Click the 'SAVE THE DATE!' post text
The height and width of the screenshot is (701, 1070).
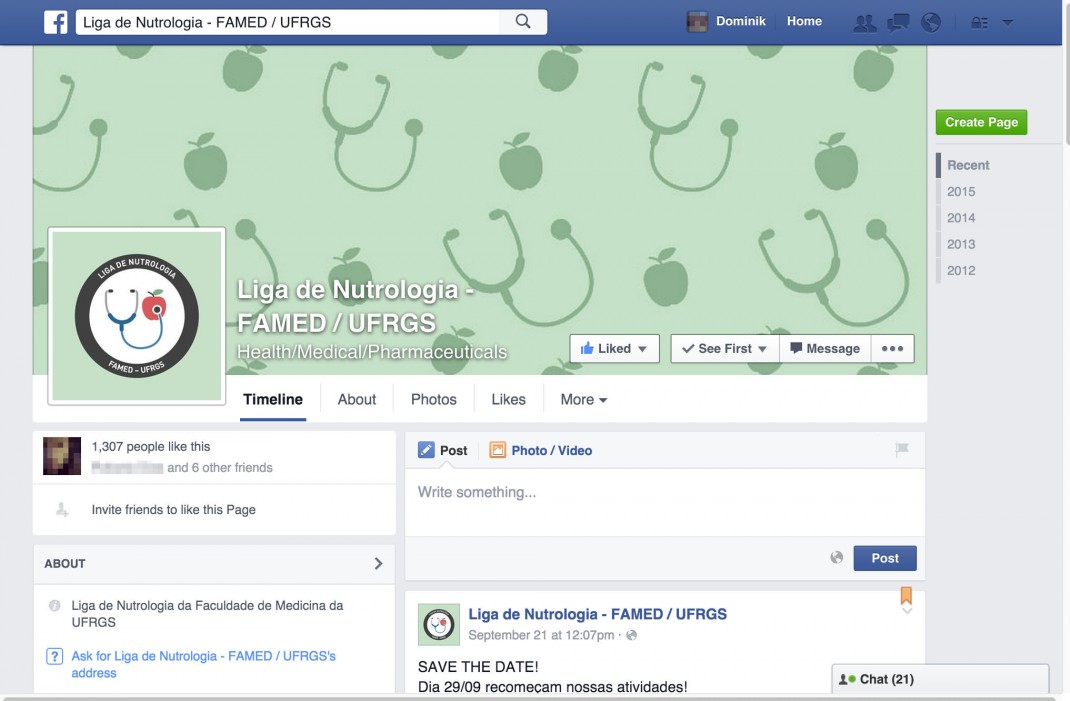point(478,667)
